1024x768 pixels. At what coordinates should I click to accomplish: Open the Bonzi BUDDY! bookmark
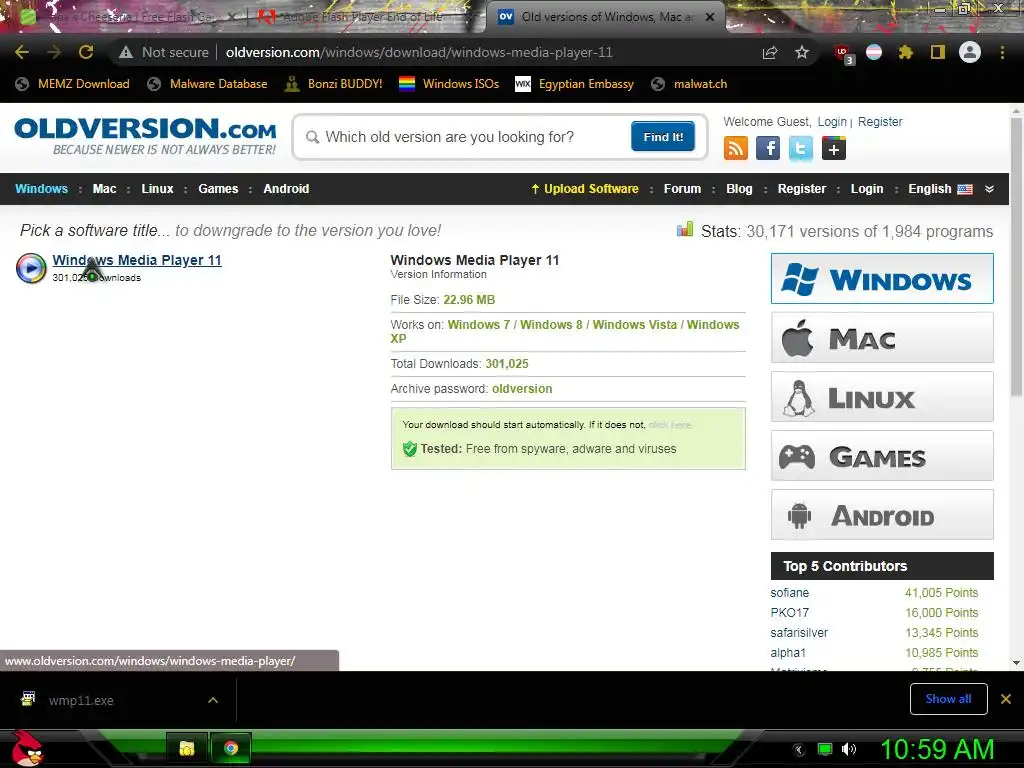click(x=334, y=84)
